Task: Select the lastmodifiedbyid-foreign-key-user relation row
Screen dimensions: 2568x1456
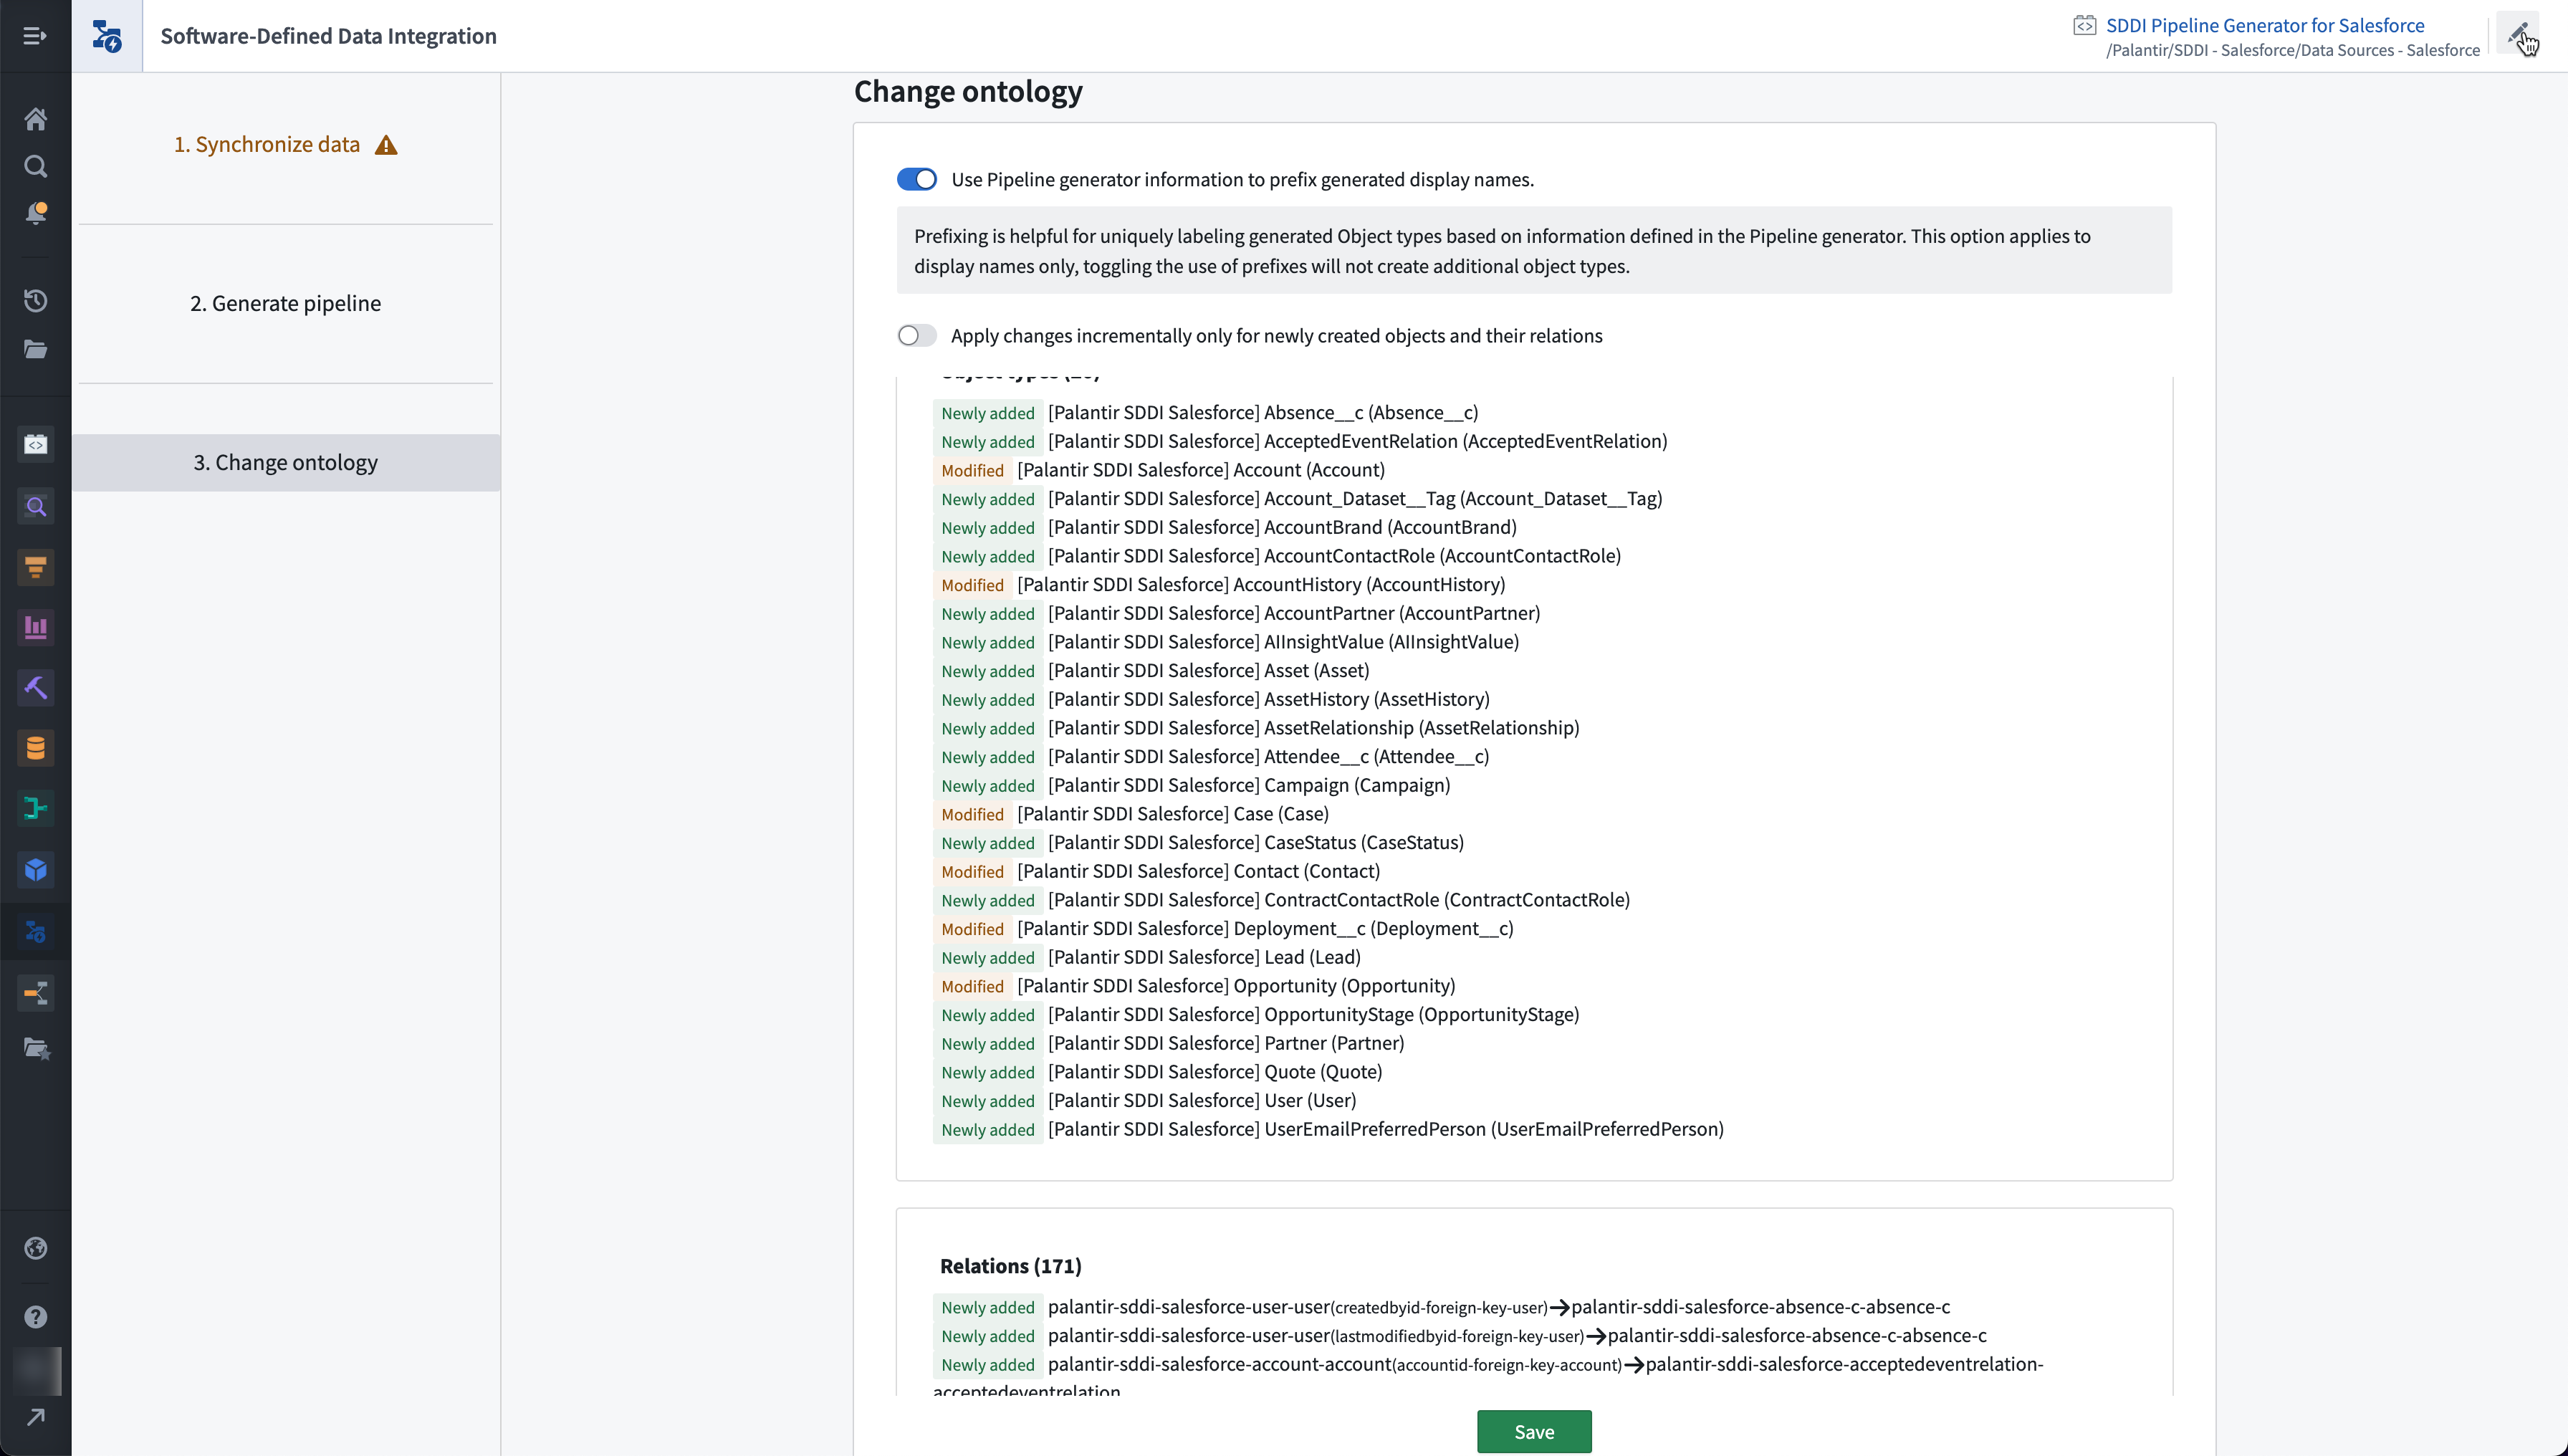Action: (x=1460, y=1336)
